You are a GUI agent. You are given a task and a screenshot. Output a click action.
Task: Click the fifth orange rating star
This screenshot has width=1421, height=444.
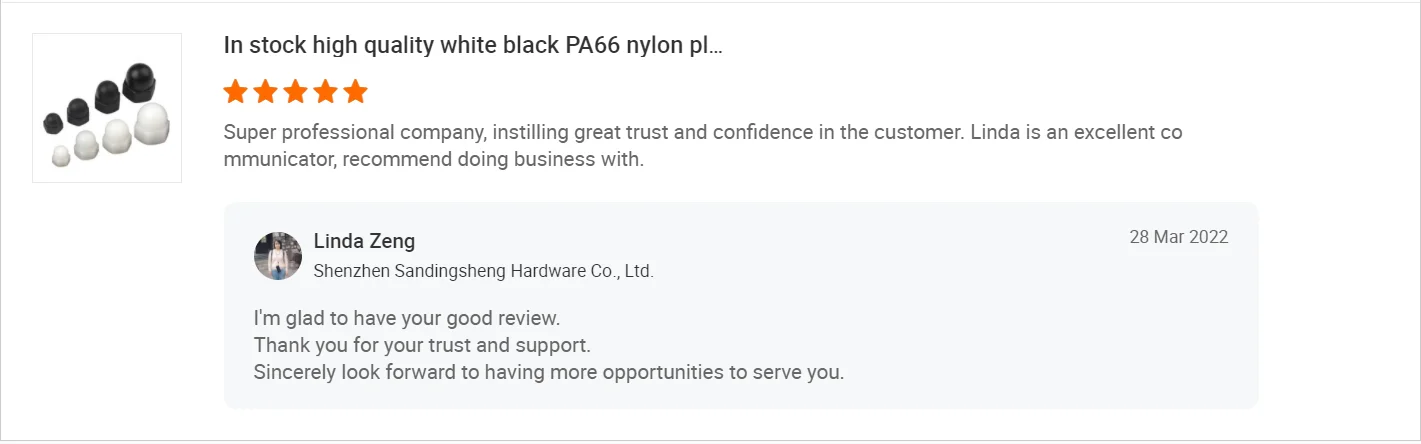coord(355,93)
